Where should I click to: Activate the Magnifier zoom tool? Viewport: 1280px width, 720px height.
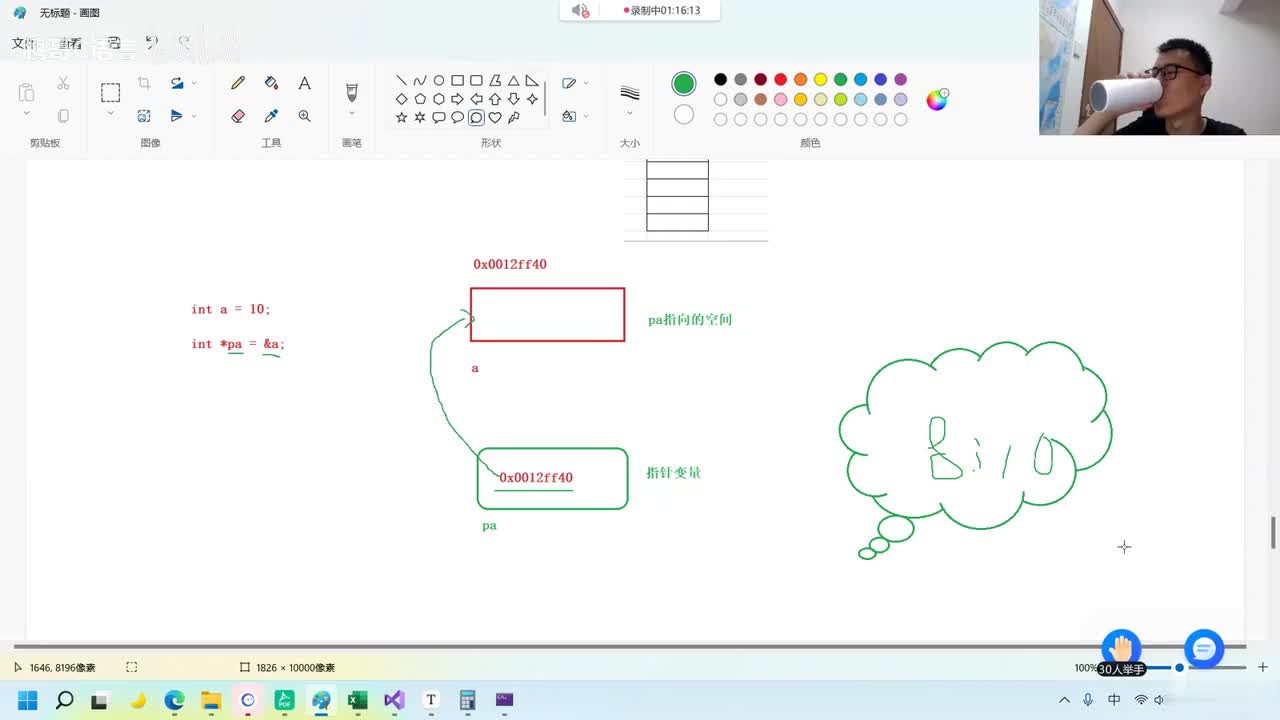tap(304, 116)
